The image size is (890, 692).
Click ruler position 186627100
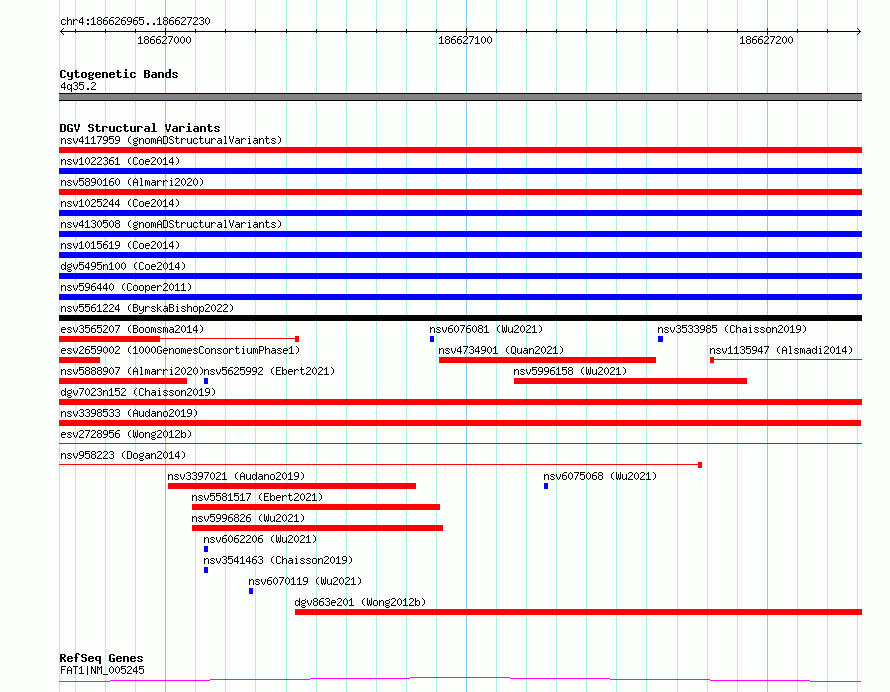point(465,40)
